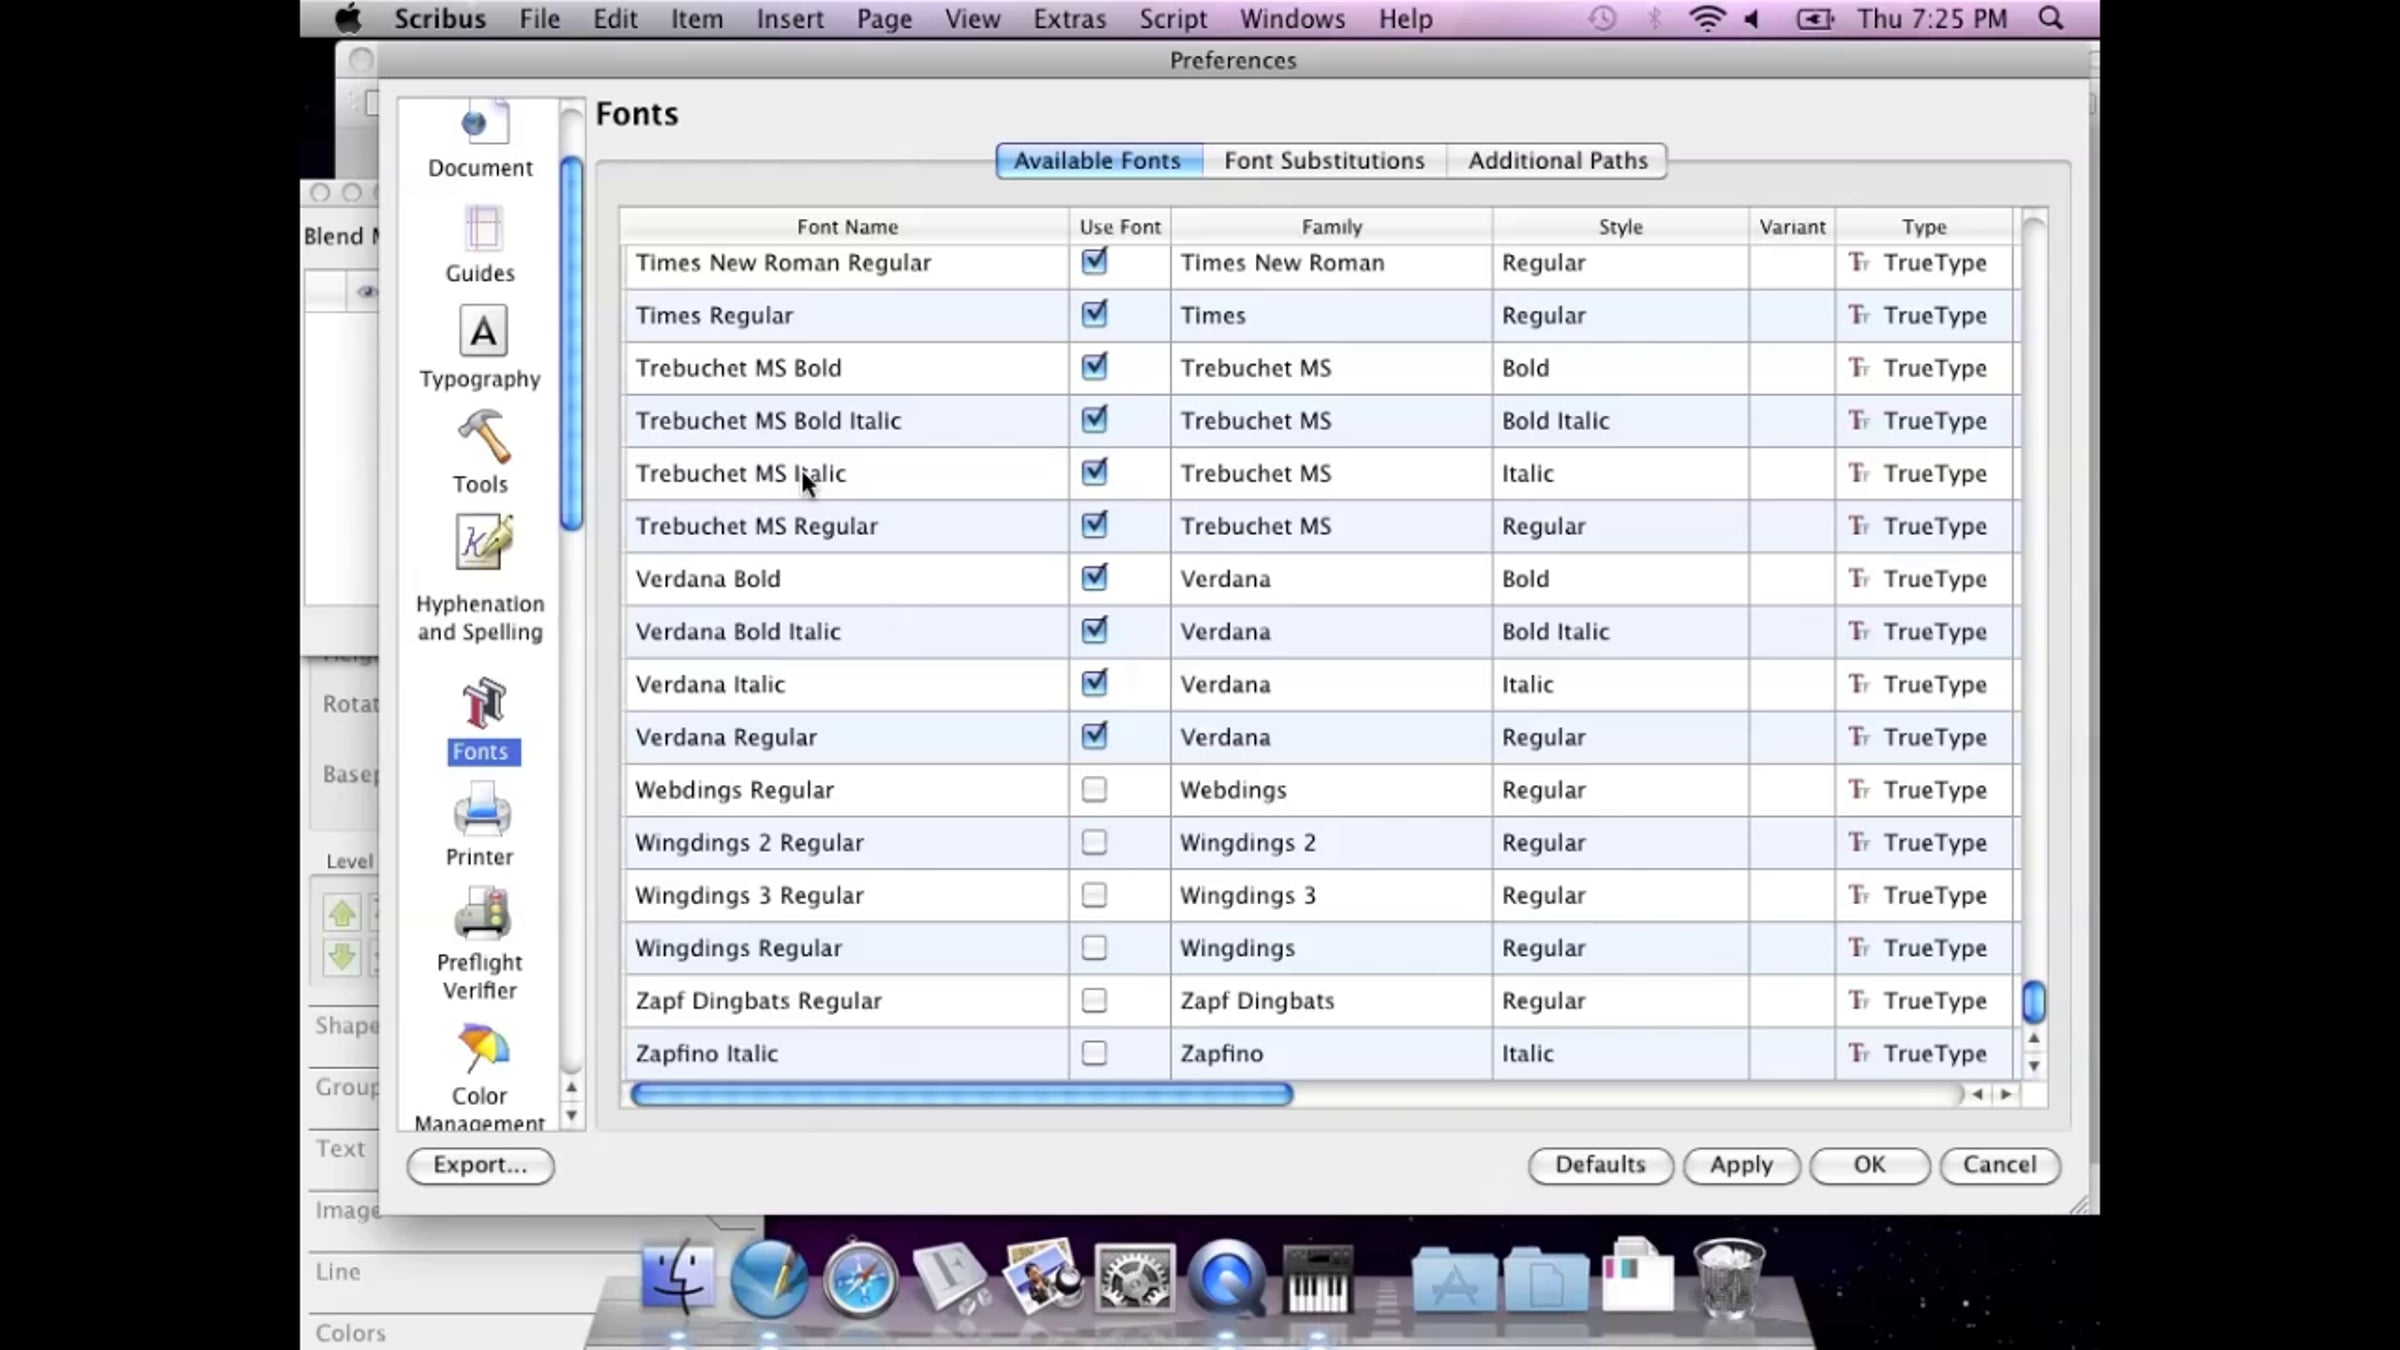Click the Spotlight search magnifier icon
This screenshot has width=2400, height=1350.
tap(2050, 19)
